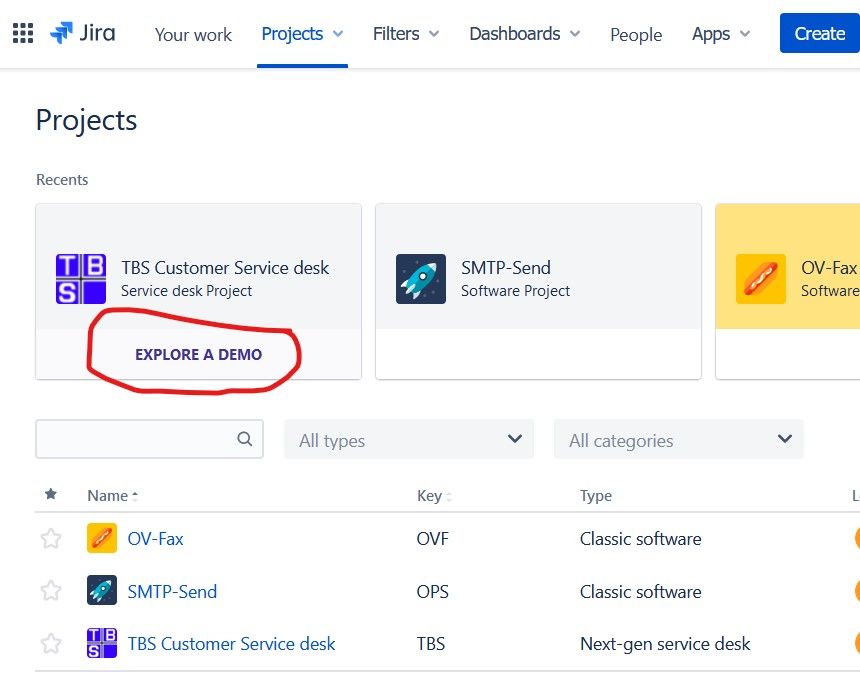This screenshot has height=678, width=860.
Task: Click the OVF key cell
Action: coord(433,539)
